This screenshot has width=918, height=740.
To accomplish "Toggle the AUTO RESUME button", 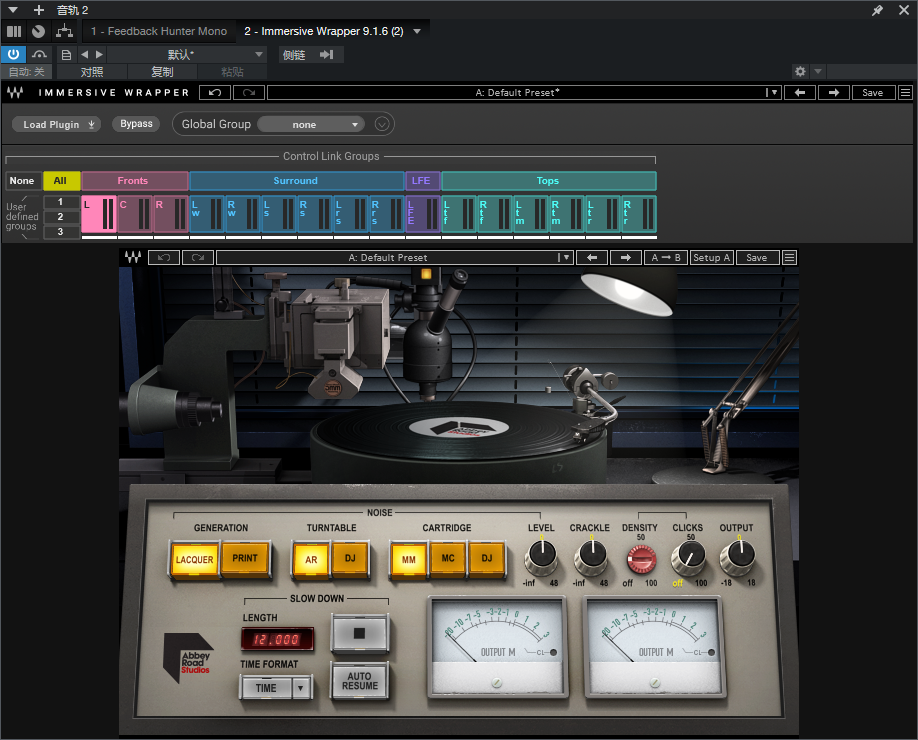I will (x=359, y=681).
